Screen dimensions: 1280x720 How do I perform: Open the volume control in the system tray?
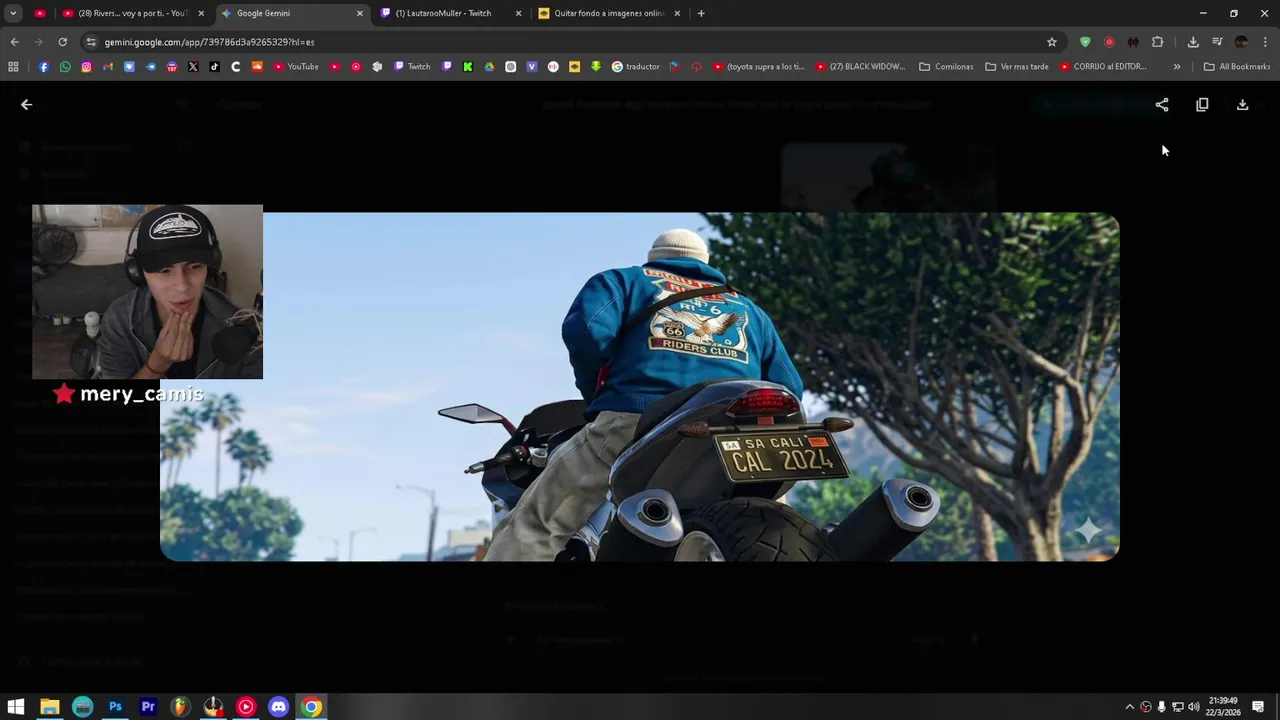(1194, 707)
